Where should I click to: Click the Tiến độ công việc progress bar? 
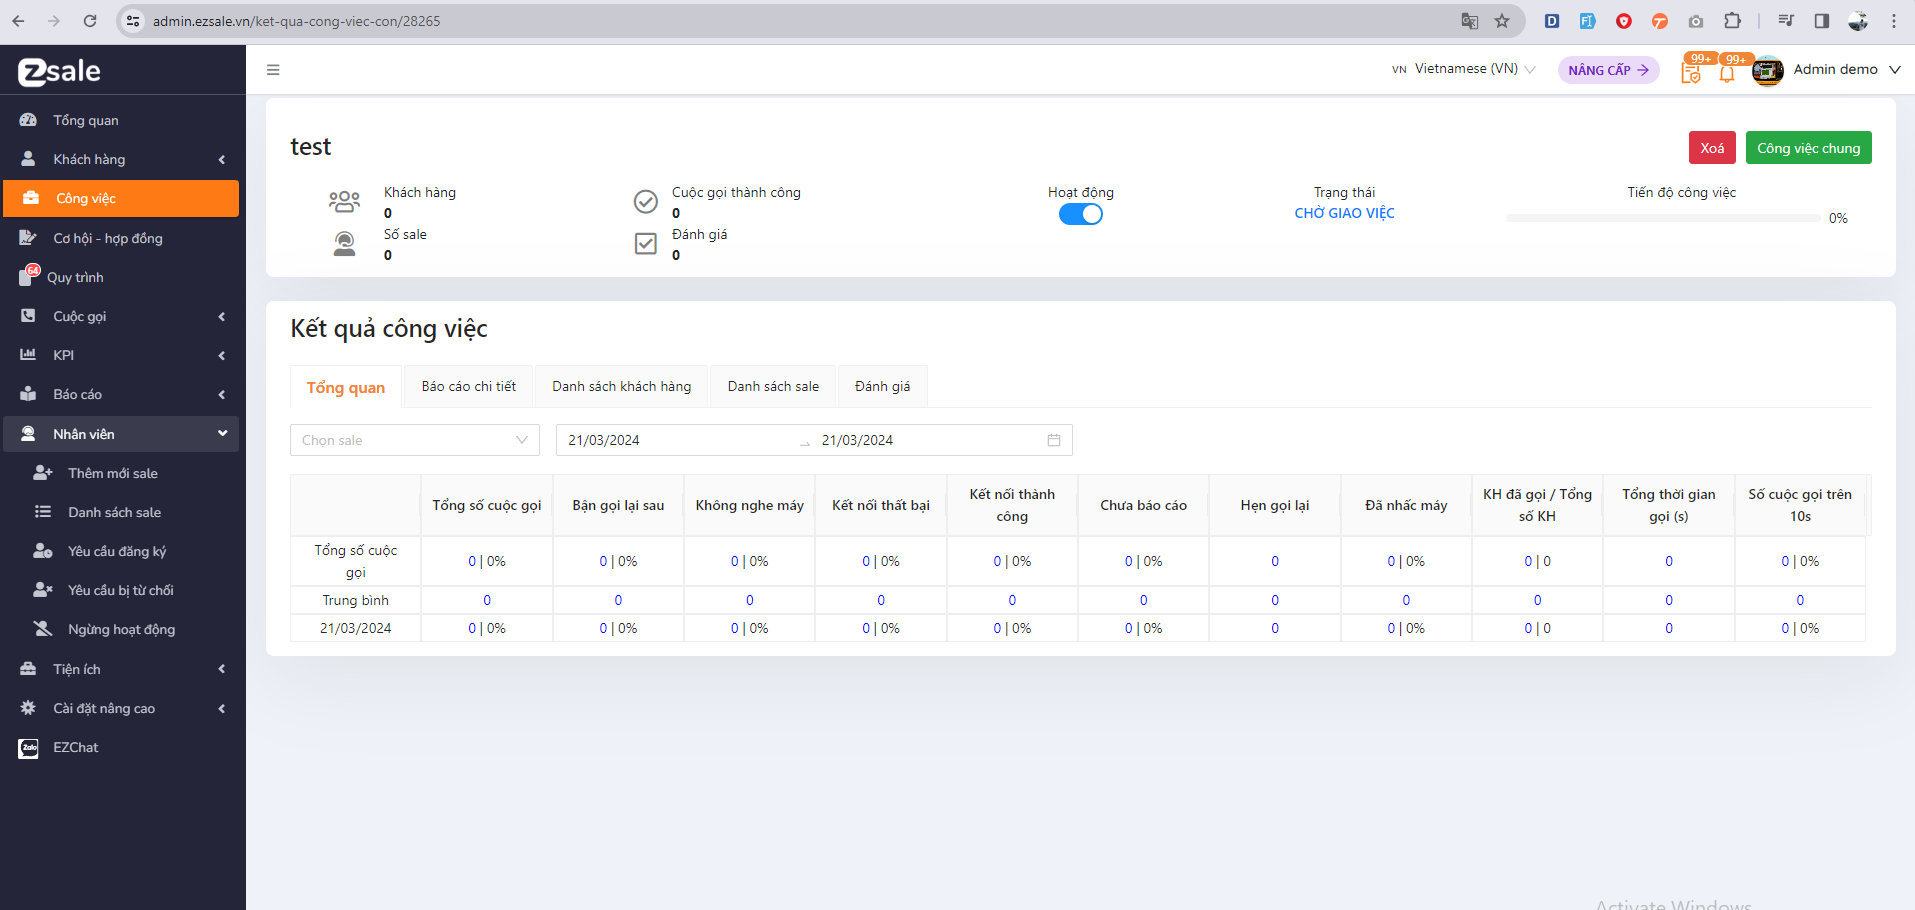[x=1663, y=218]
